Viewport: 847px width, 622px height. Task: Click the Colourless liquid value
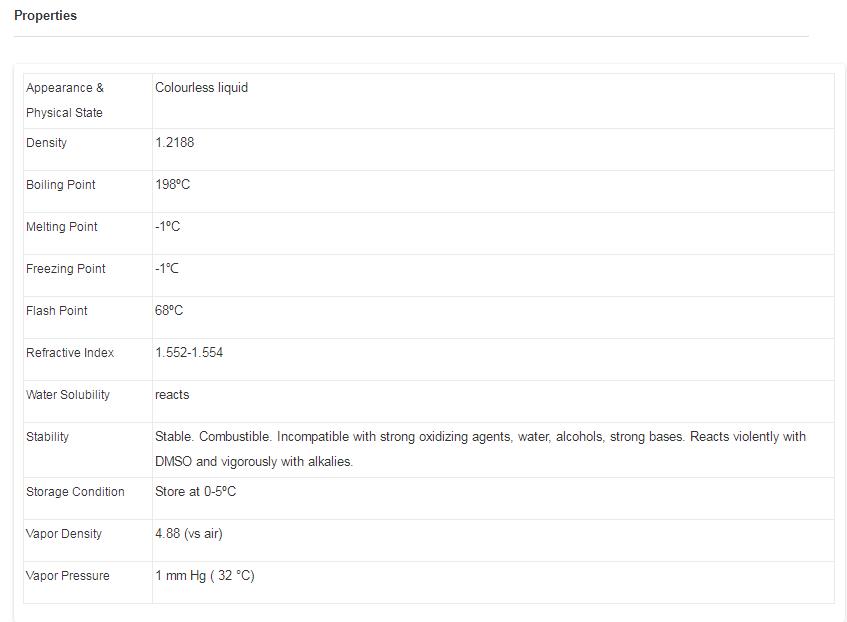point(201,88)
